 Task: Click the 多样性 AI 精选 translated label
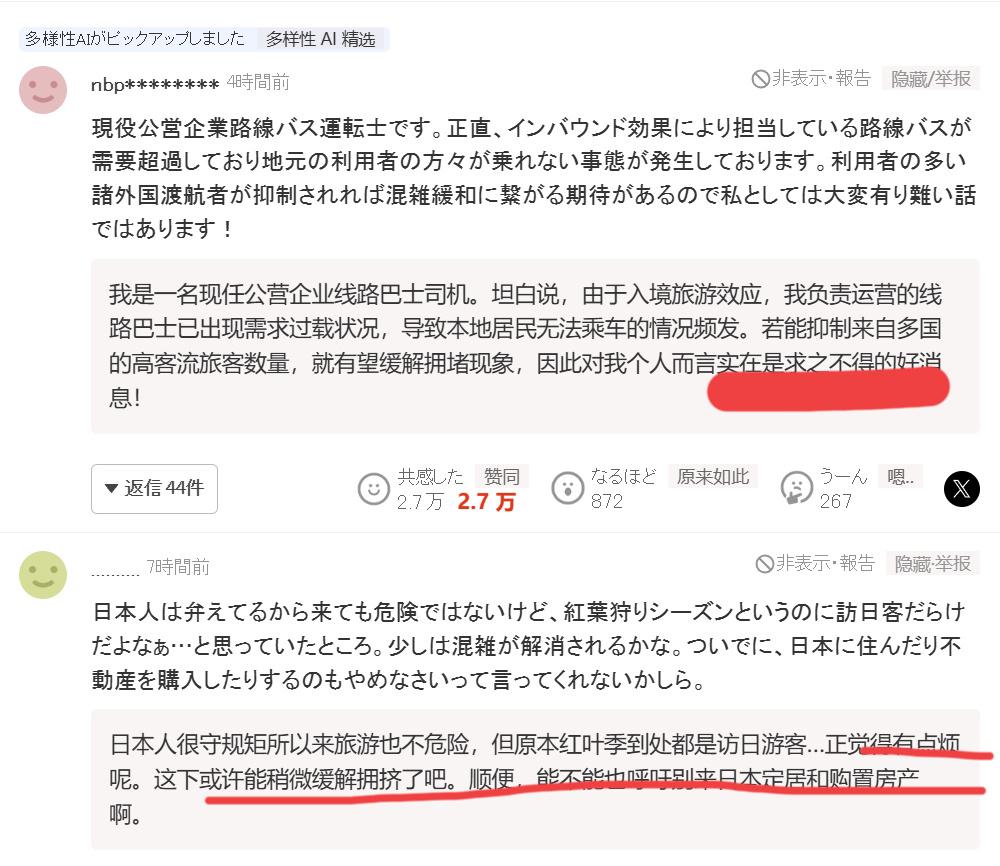(x=321, y=39)
